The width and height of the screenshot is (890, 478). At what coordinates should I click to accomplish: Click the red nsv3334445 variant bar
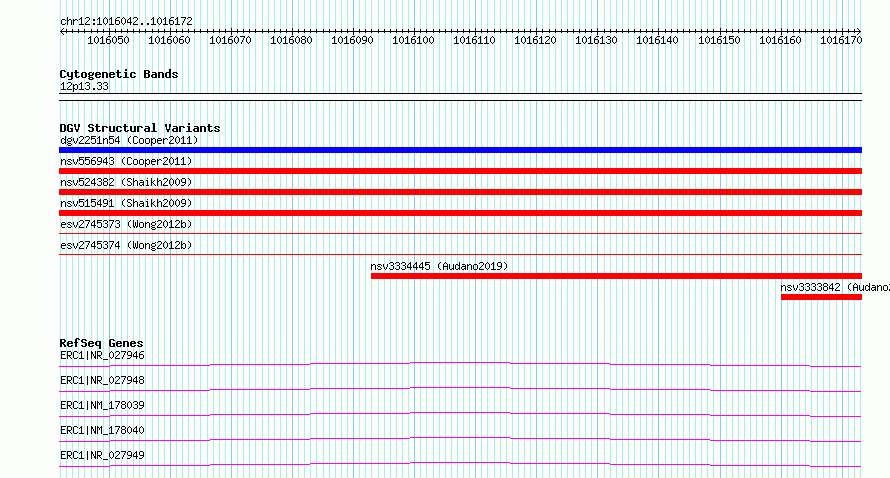(616, 276)
